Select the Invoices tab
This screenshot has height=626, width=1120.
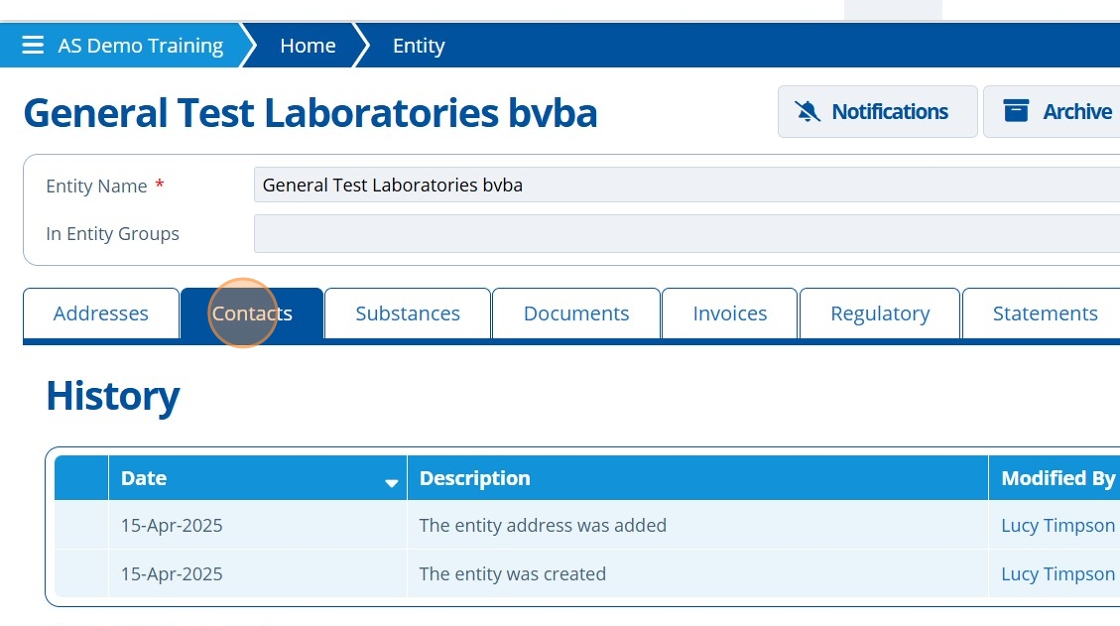[730, 314]
